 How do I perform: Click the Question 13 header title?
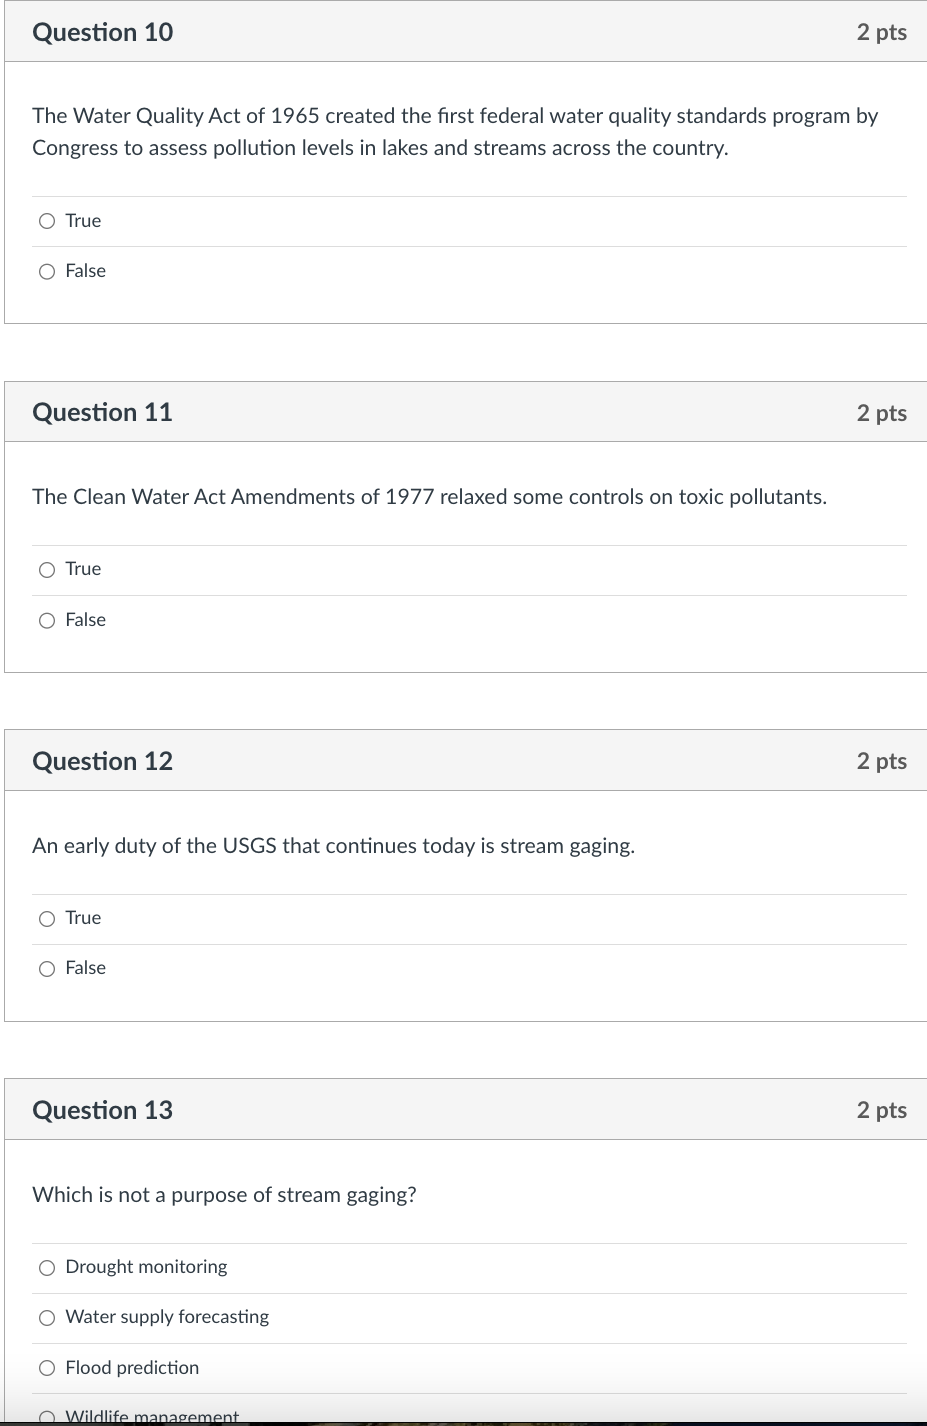(x=102, y=1110)
